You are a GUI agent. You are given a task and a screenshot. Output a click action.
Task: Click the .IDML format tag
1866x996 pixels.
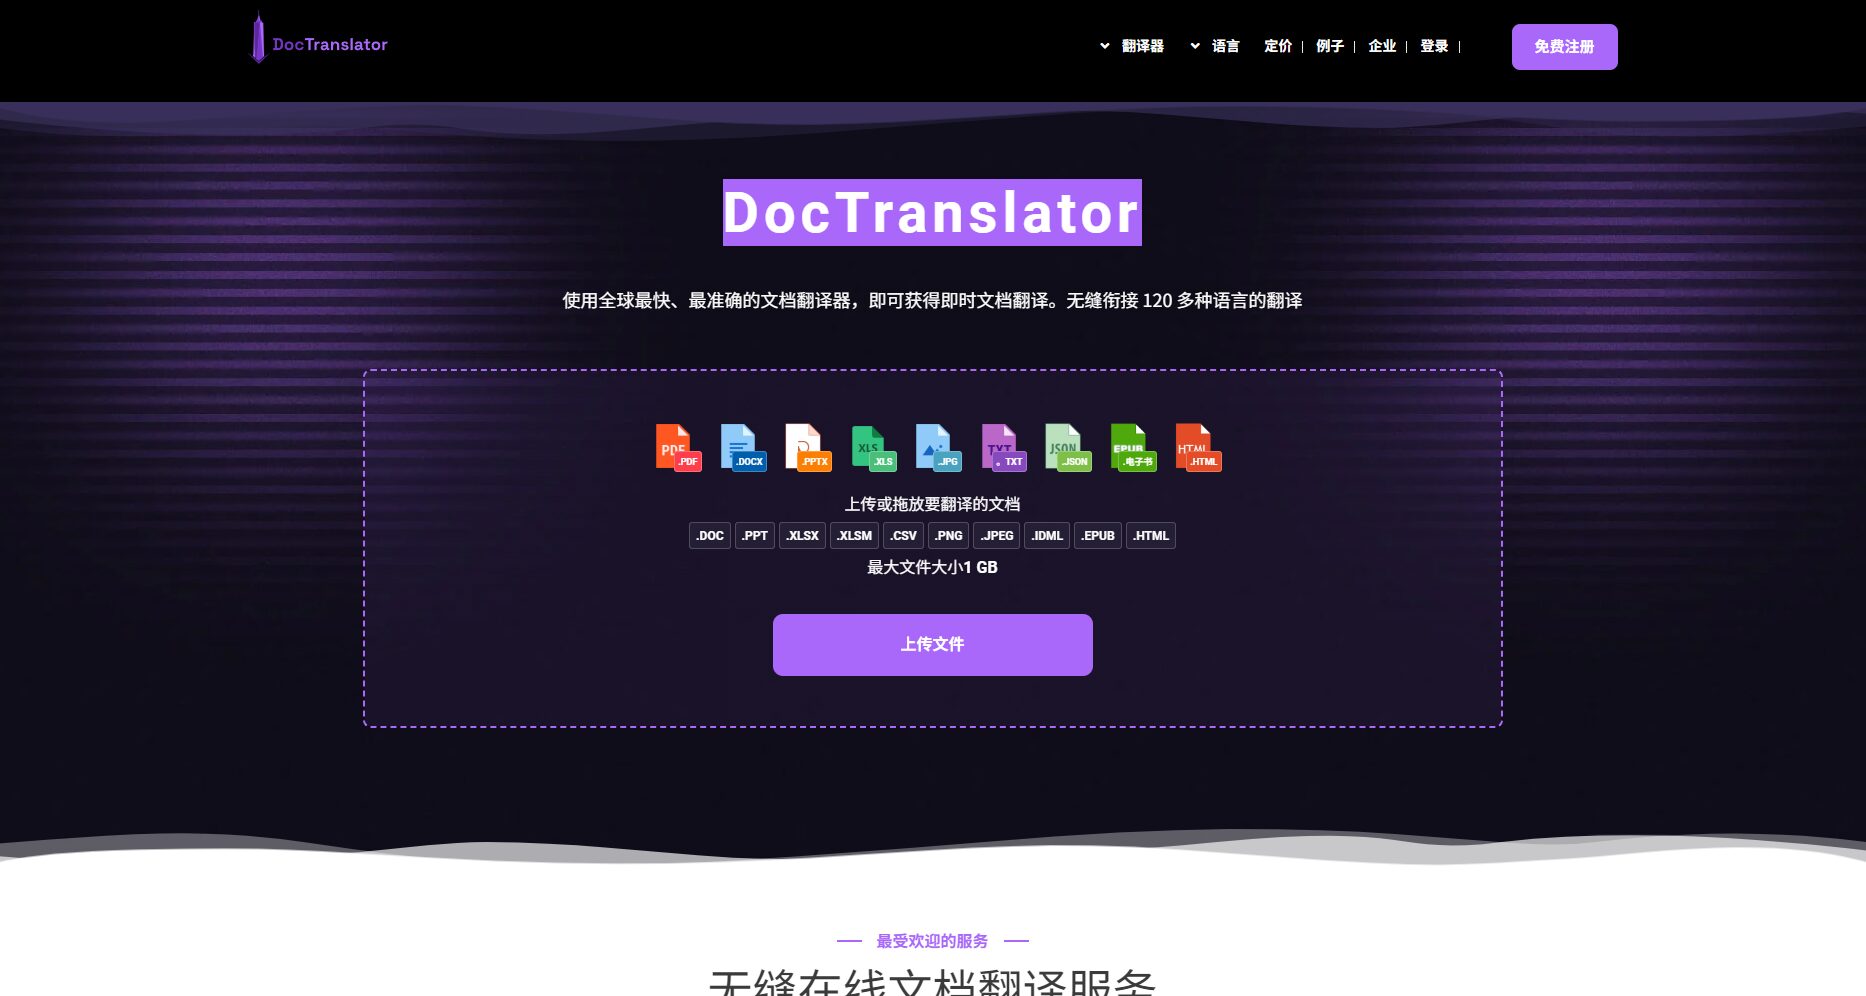[x=1046, y=536]
